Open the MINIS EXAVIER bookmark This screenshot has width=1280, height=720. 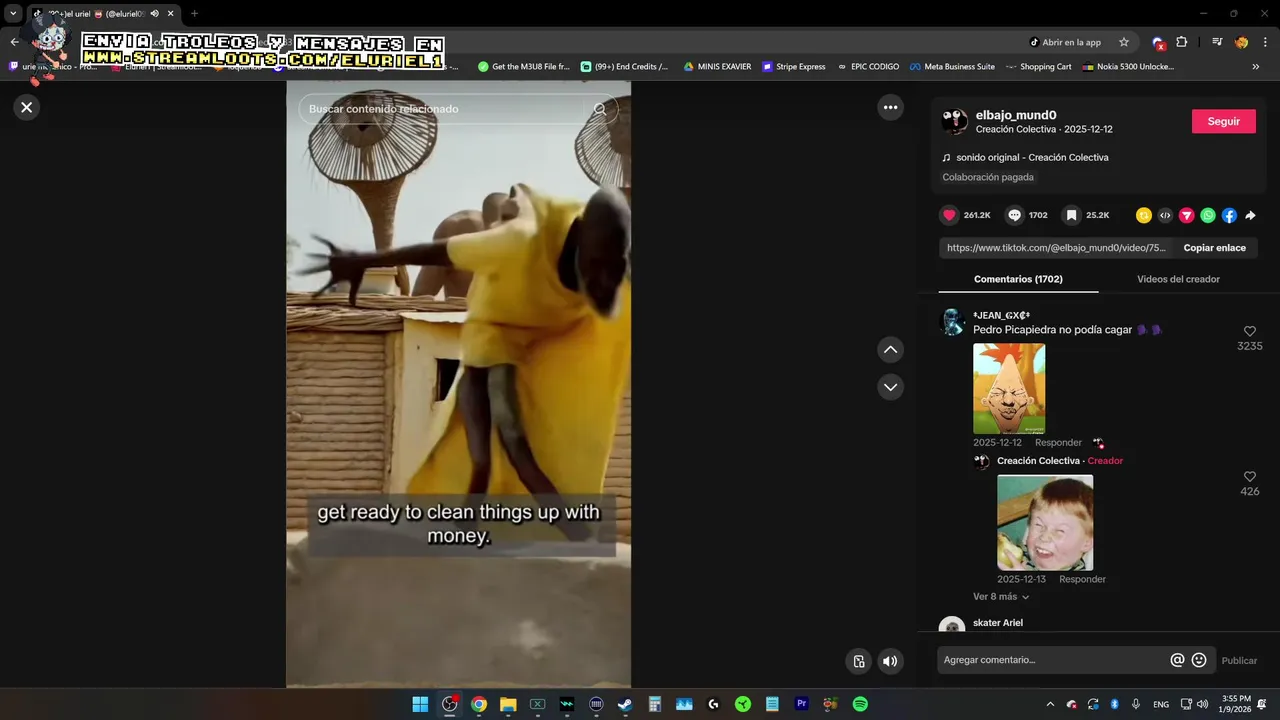(x=717, y=67)
